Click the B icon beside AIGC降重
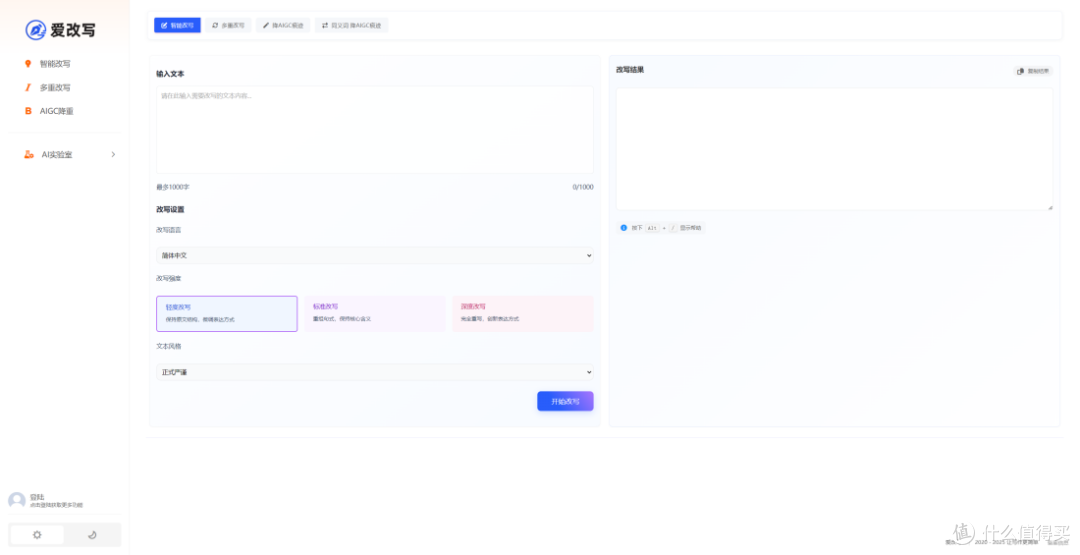Viewport: 1080px width, 555px height. (x=28, y=111)
